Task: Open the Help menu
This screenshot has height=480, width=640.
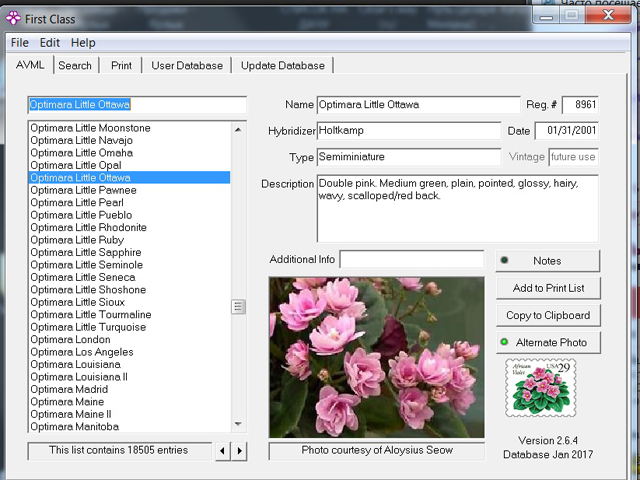Action: (x=83, y=42)
